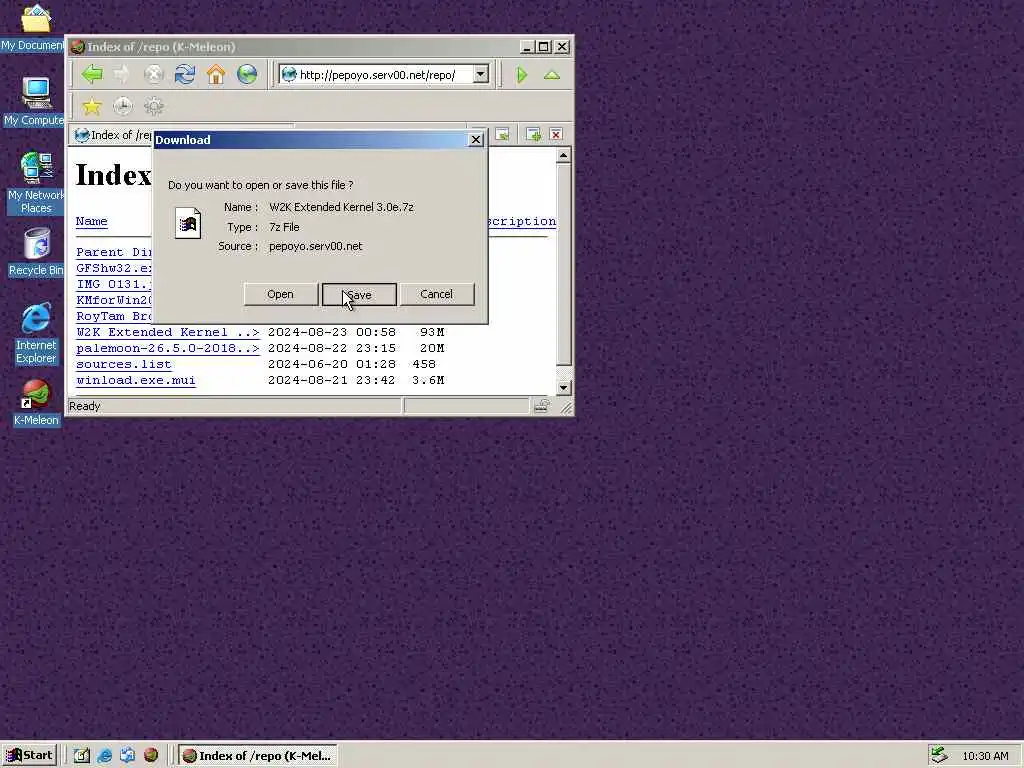Click the Stop loading toolbar icon
The width and height of the screenshot is (1024, 768).
coord(153,74)
